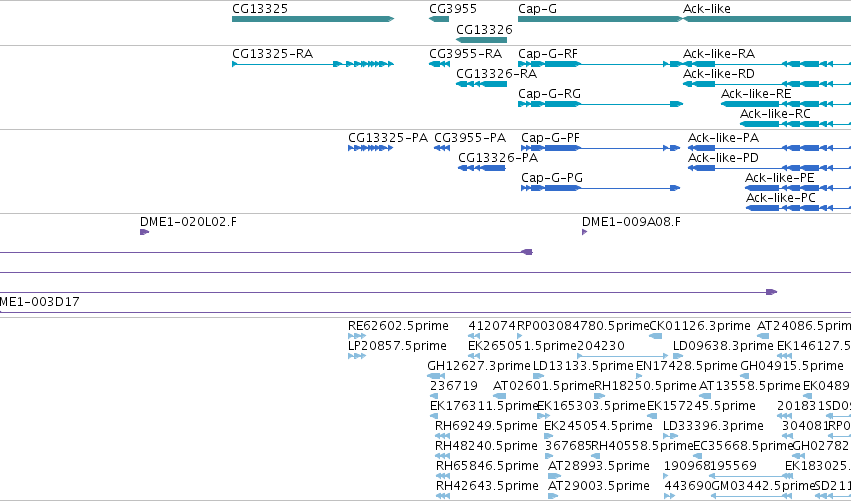Select the CG13326 gene bar
Viewport: 851px width, 501px height.
point(481,40)
